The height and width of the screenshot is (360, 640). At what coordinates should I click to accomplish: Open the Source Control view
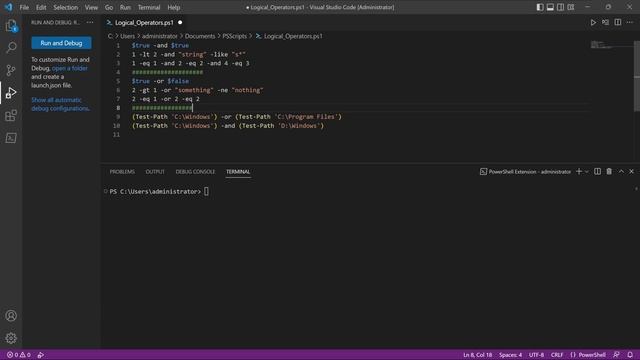coord(11,70)
